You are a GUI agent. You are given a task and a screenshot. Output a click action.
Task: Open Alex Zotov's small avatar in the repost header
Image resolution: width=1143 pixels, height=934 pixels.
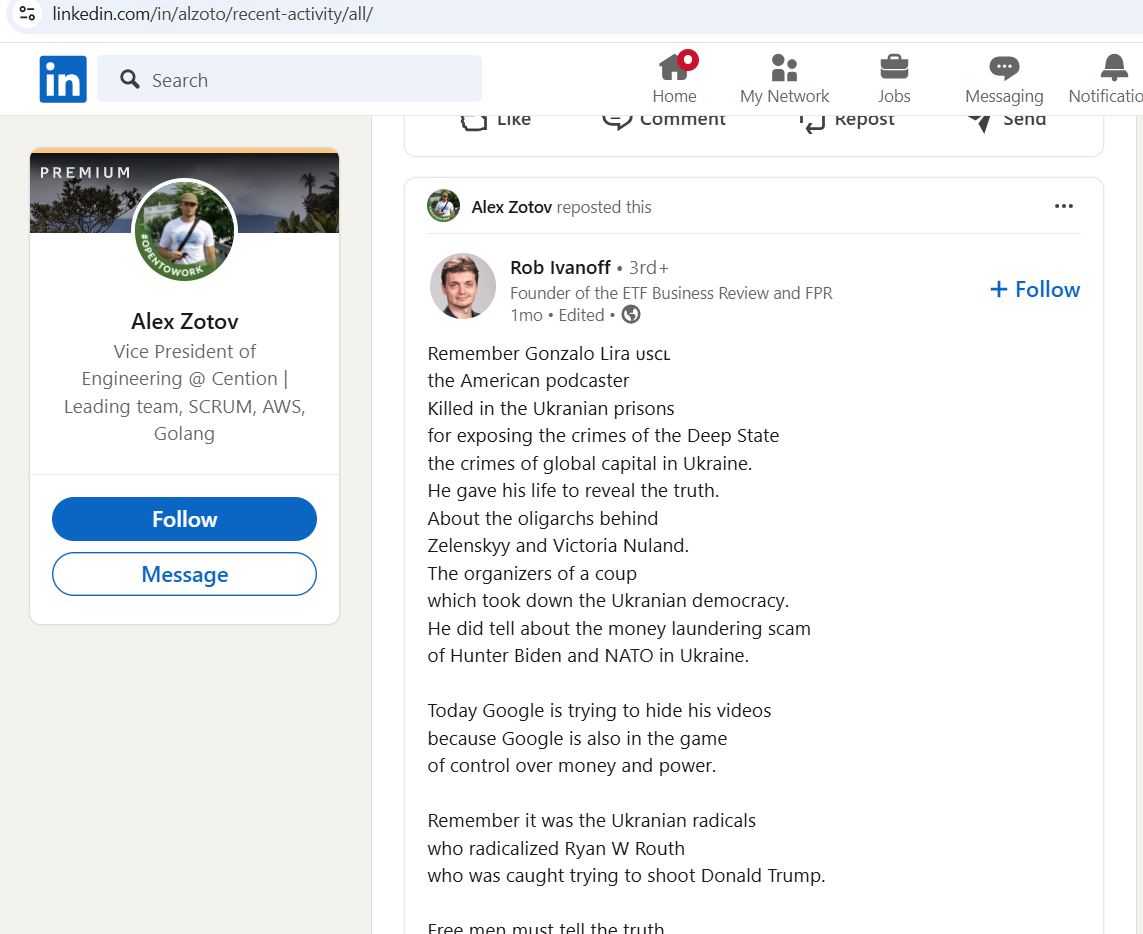pos(443,206)
